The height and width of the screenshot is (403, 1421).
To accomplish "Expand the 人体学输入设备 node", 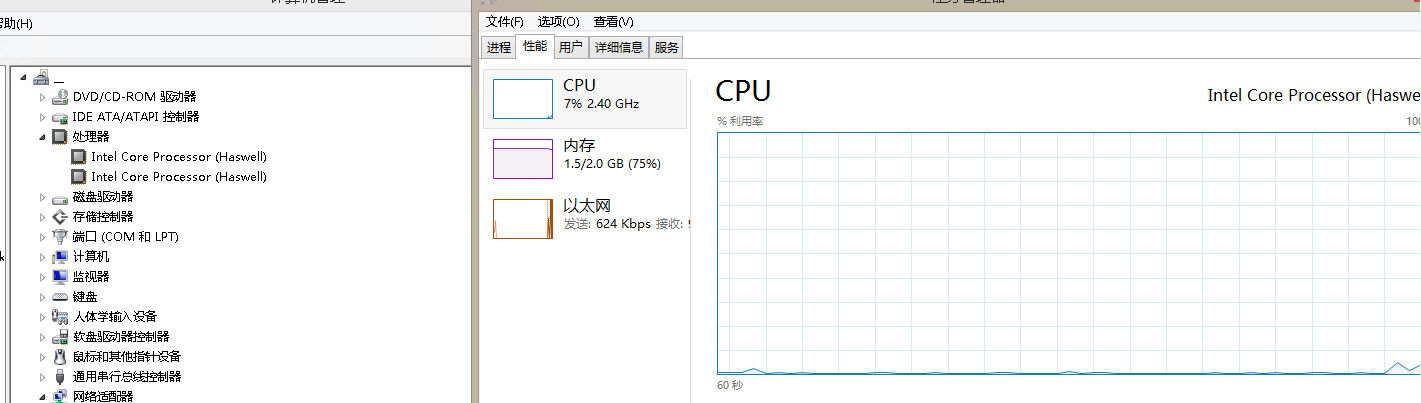I will point(42,317).
